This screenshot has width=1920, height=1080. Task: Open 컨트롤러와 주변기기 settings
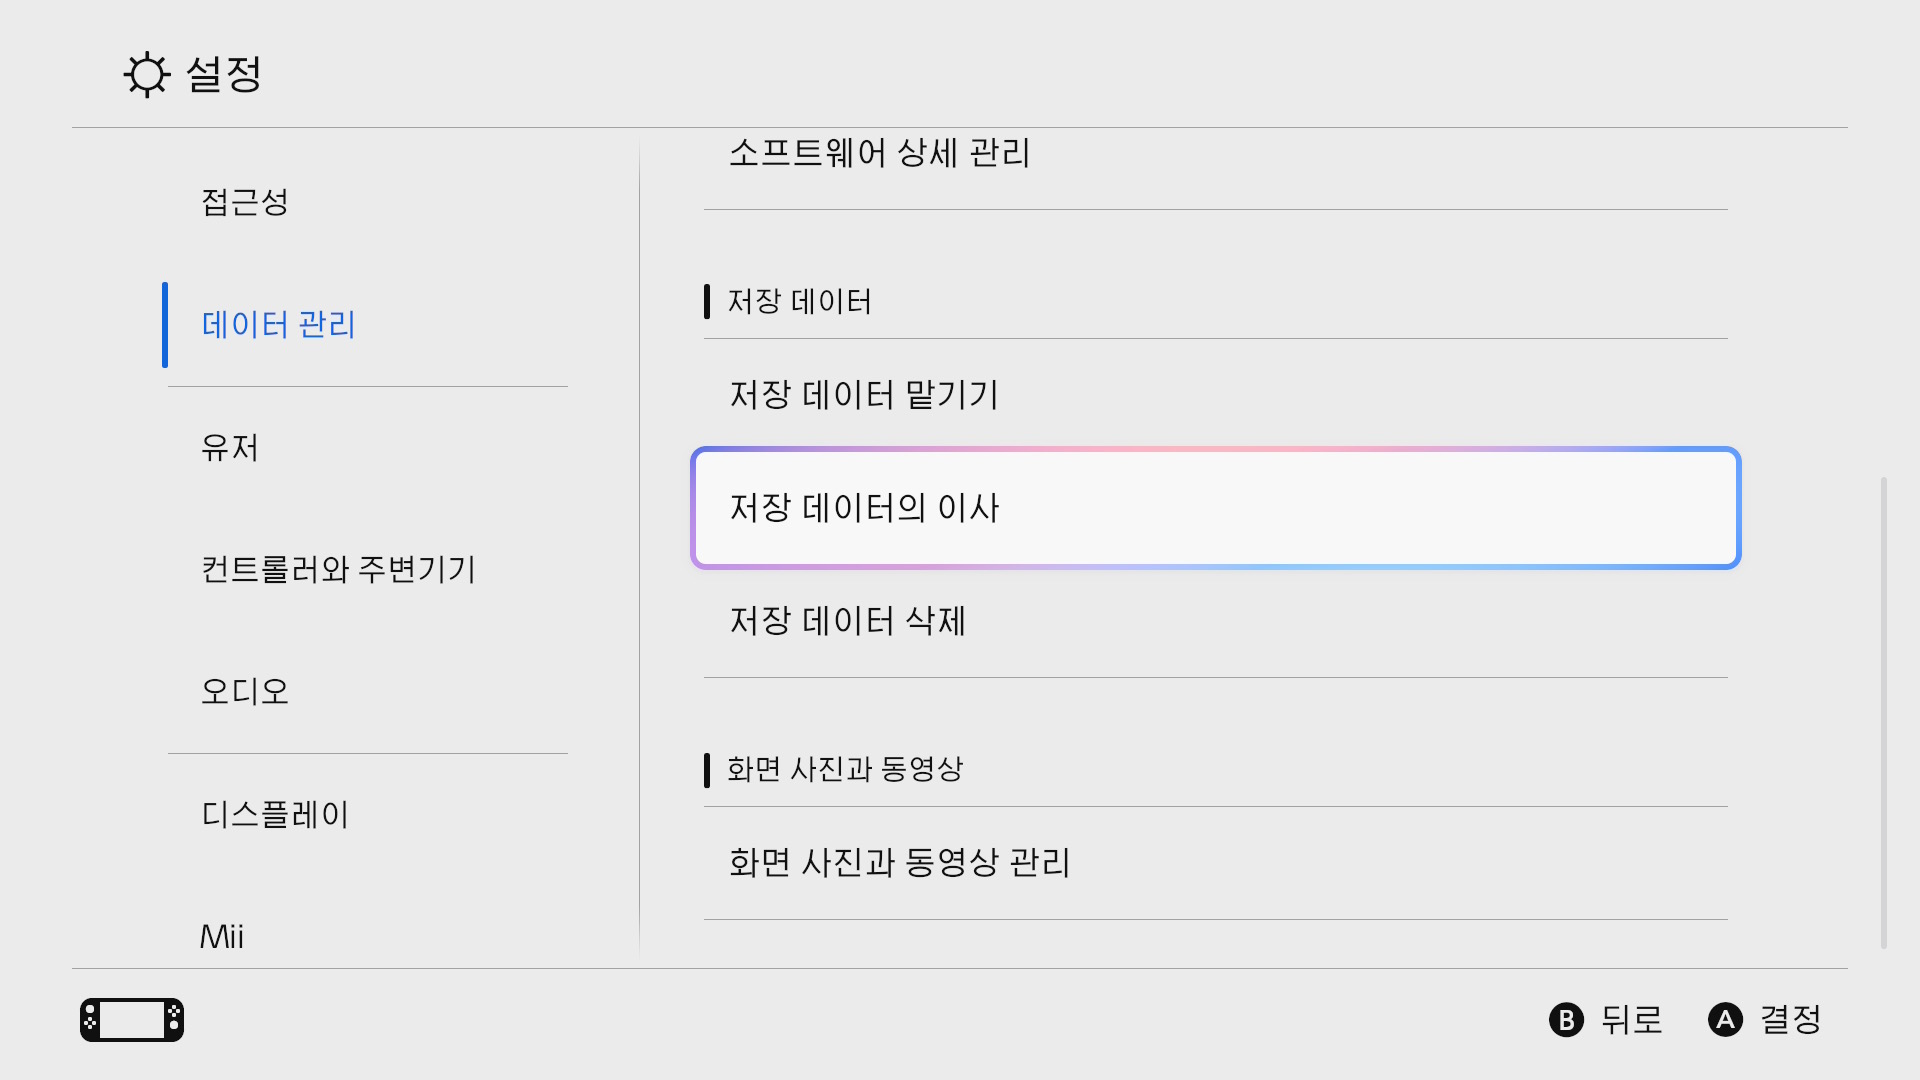pyautogui.click(x=340, y=570)
